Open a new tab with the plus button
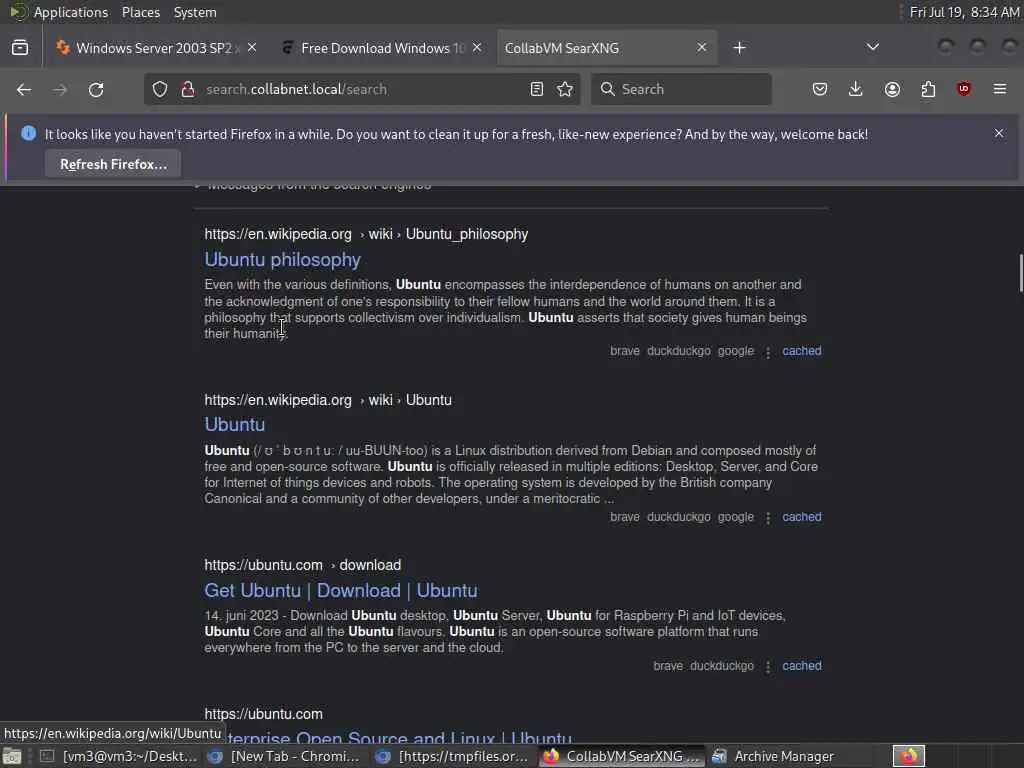 click(x=739, y=48)
